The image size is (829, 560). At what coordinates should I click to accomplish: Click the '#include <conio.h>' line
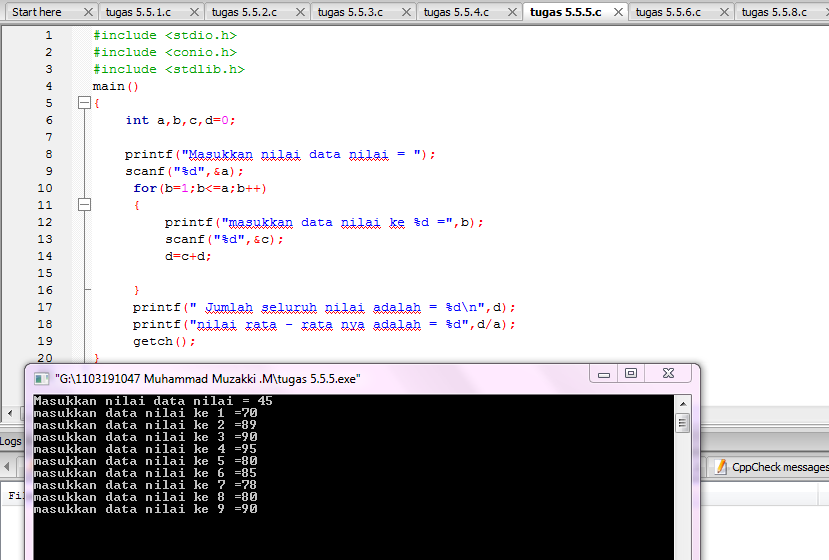point(165,52)
